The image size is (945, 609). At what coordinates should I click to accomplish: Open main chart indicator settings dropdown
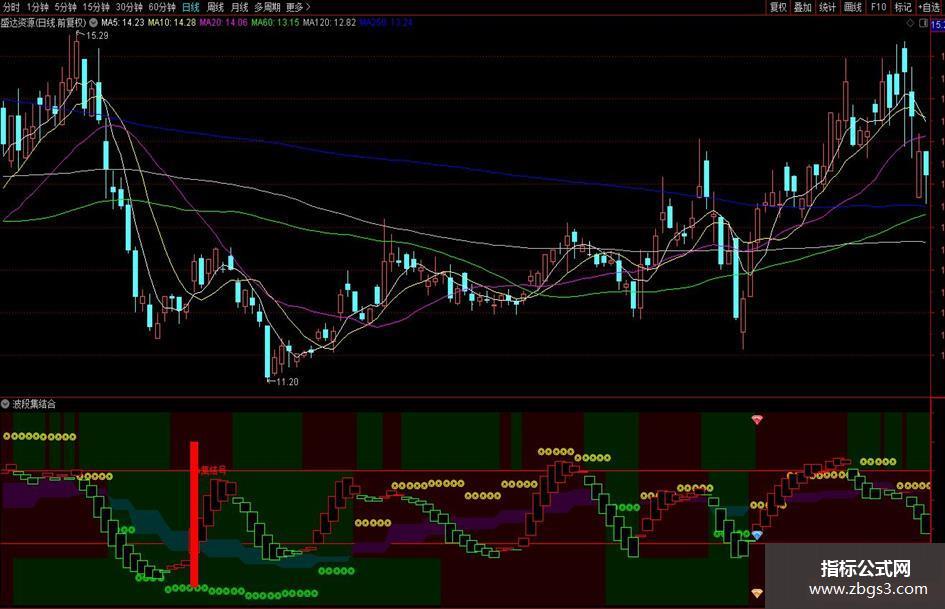(93, 22)
